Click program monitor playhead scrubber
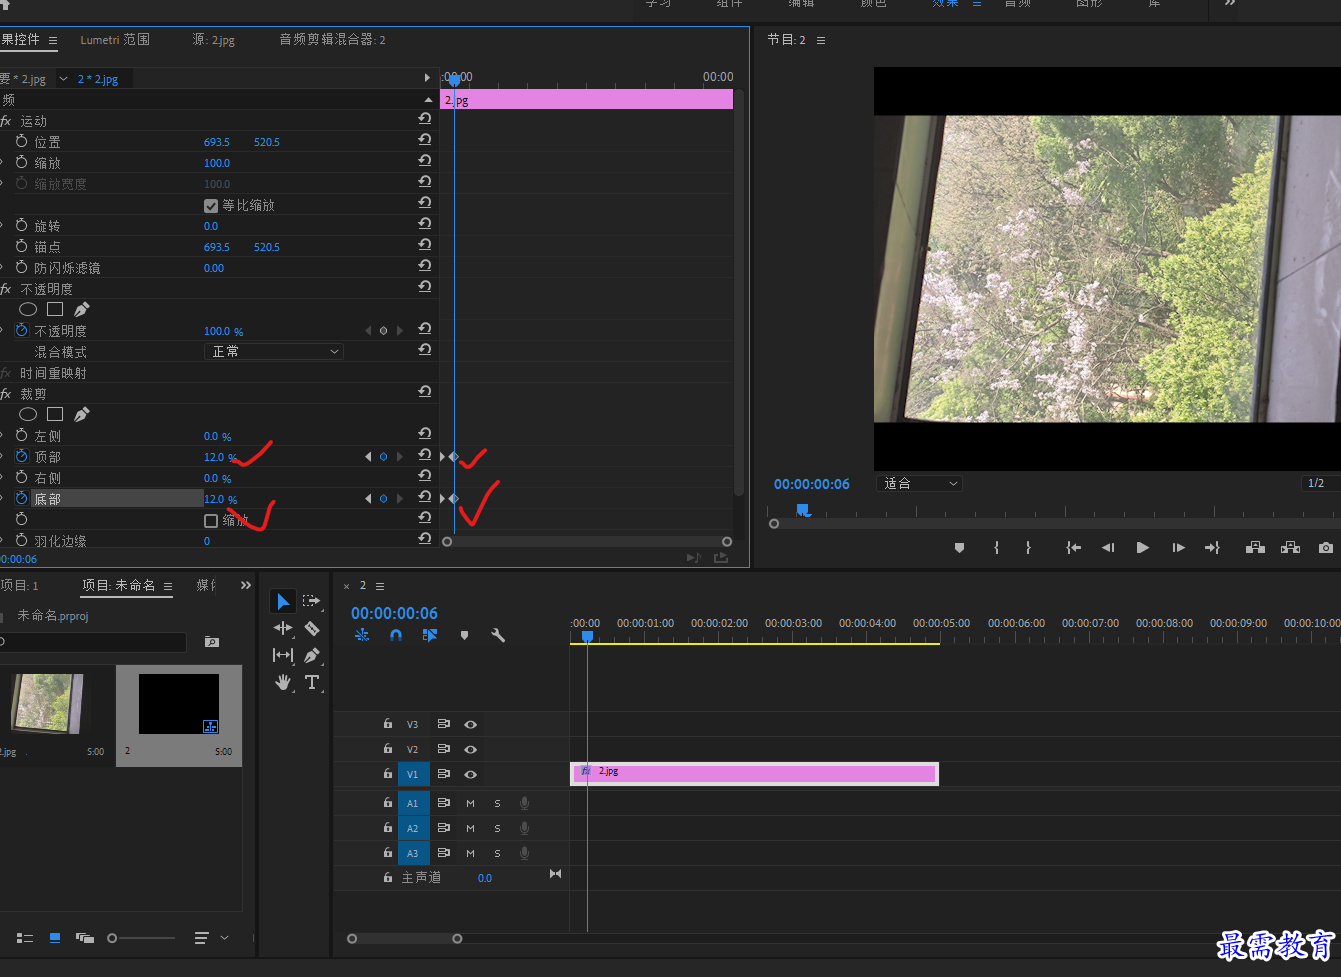Screen dimensions: 1341x977 click(802, 510)
